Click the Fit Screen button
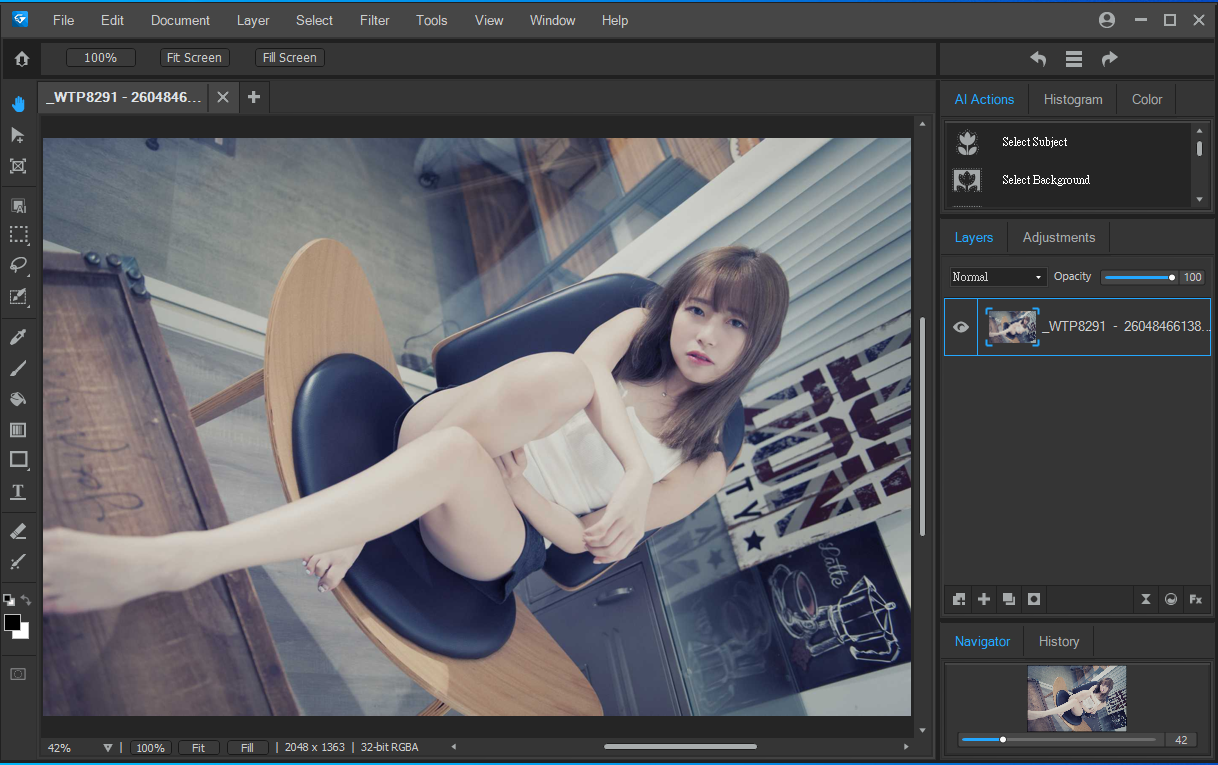 [195, 58]
